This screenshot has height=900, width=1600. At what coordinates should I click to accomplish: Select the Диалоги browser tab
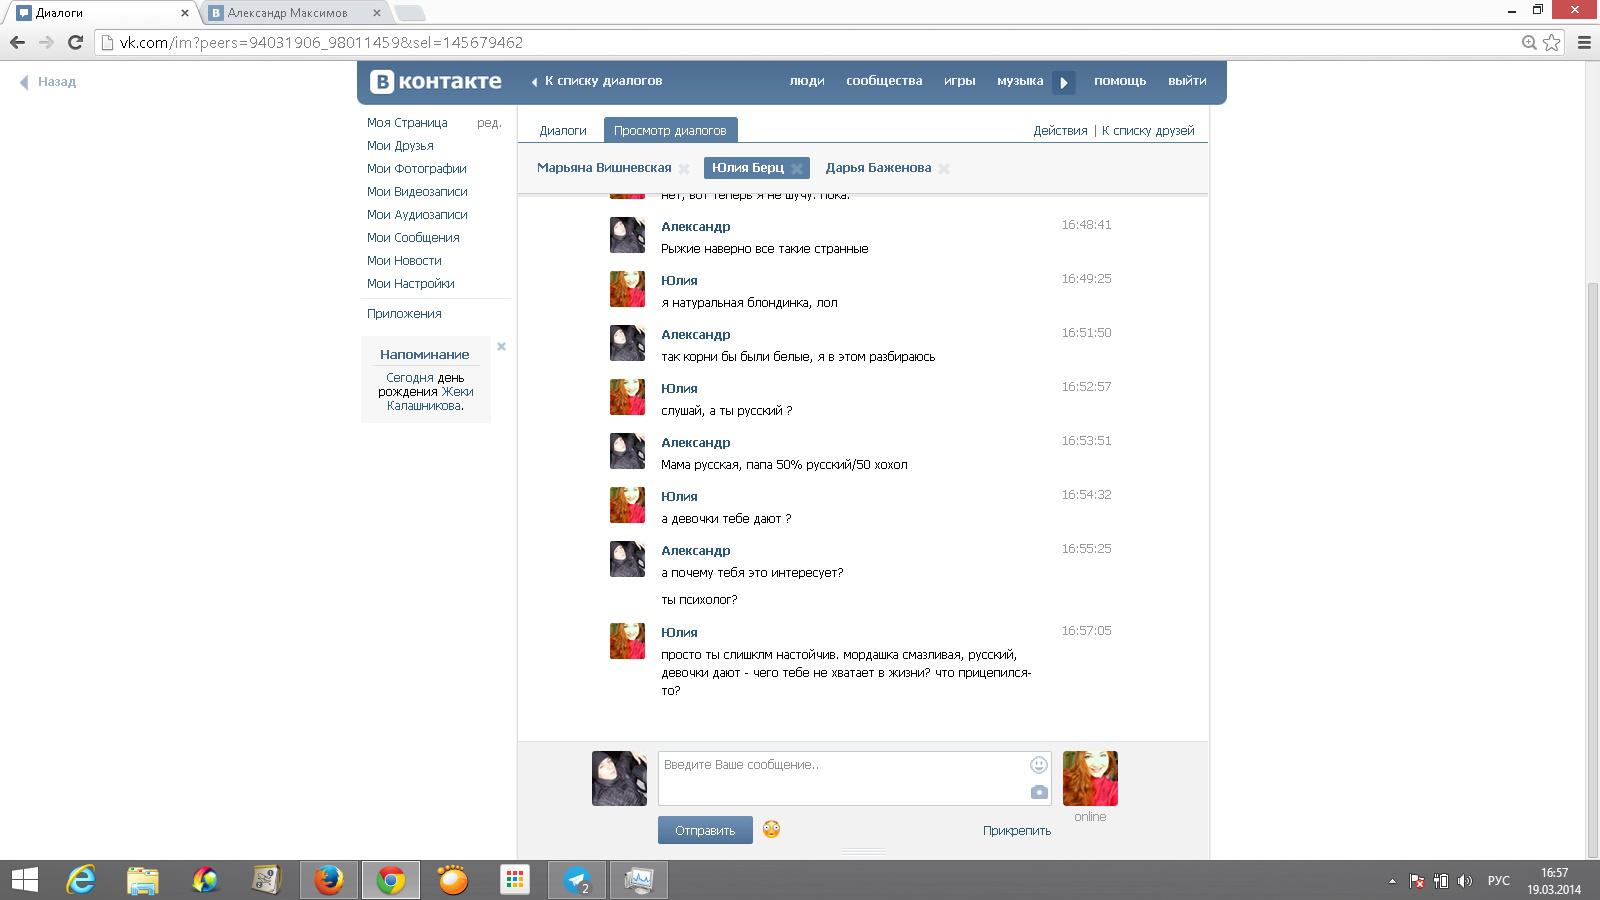coord(100,13)
